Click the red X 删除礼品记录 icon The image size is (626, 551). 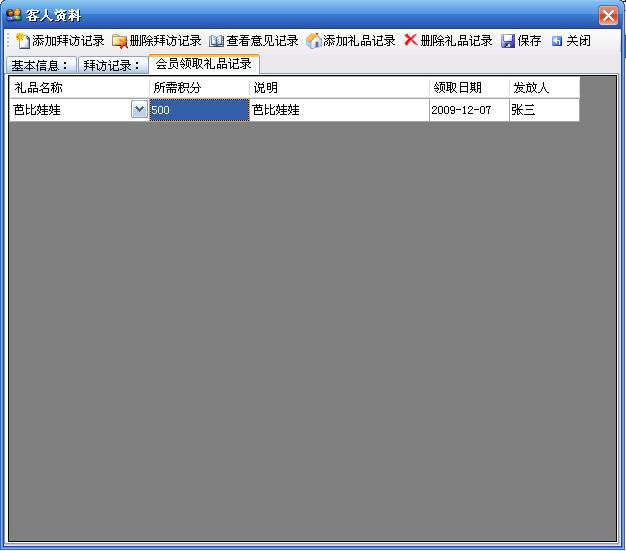point(410,40)
